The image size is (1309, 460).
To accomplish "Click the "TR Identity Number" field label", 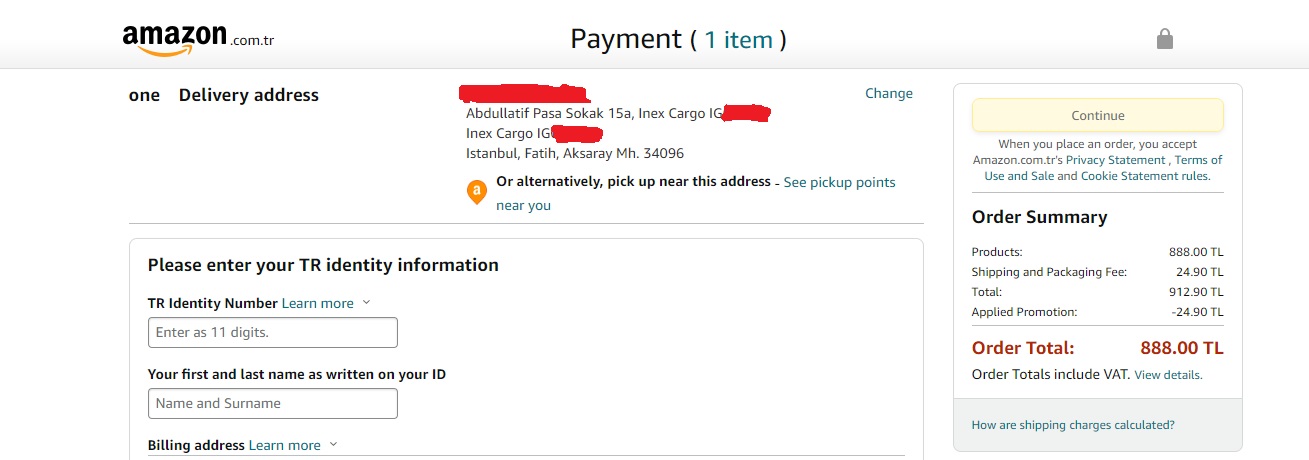I will (212, 303).
